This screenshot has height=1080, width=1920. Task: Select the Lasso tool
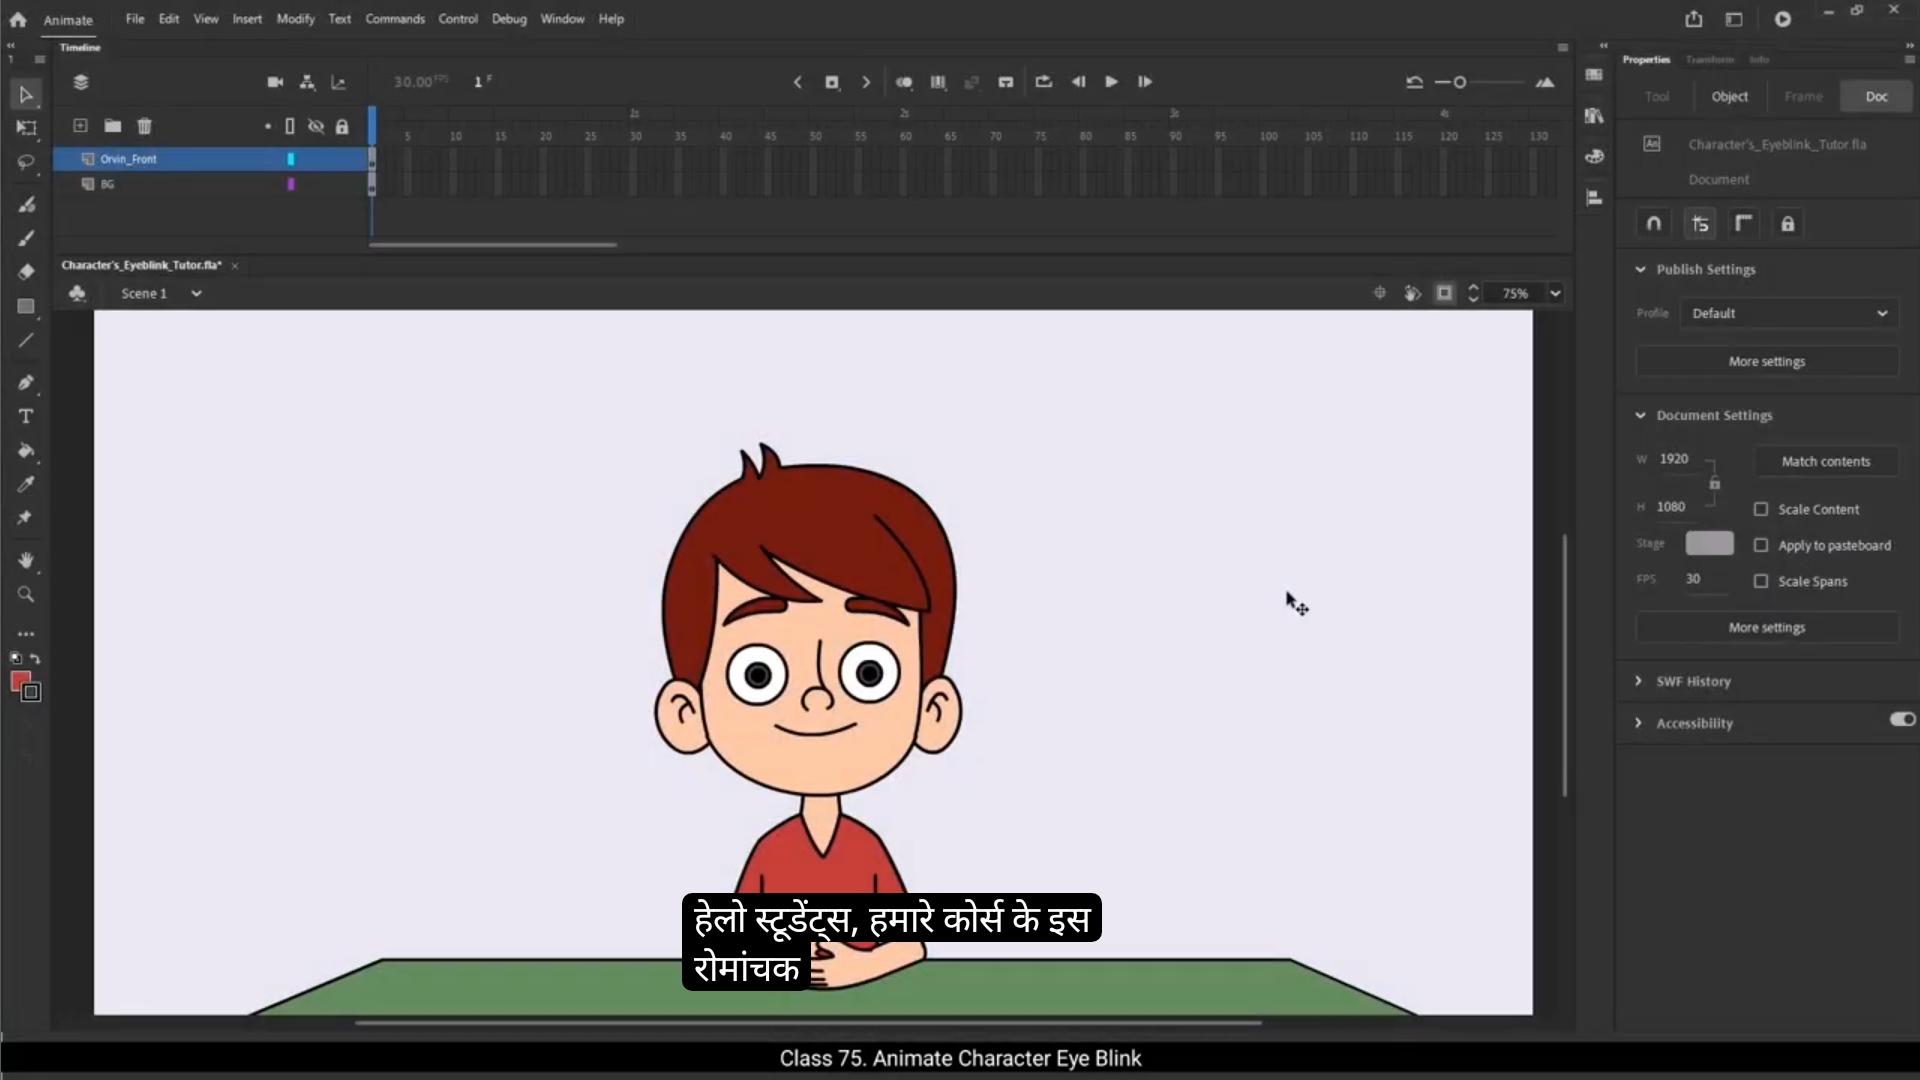click(26, 162)
